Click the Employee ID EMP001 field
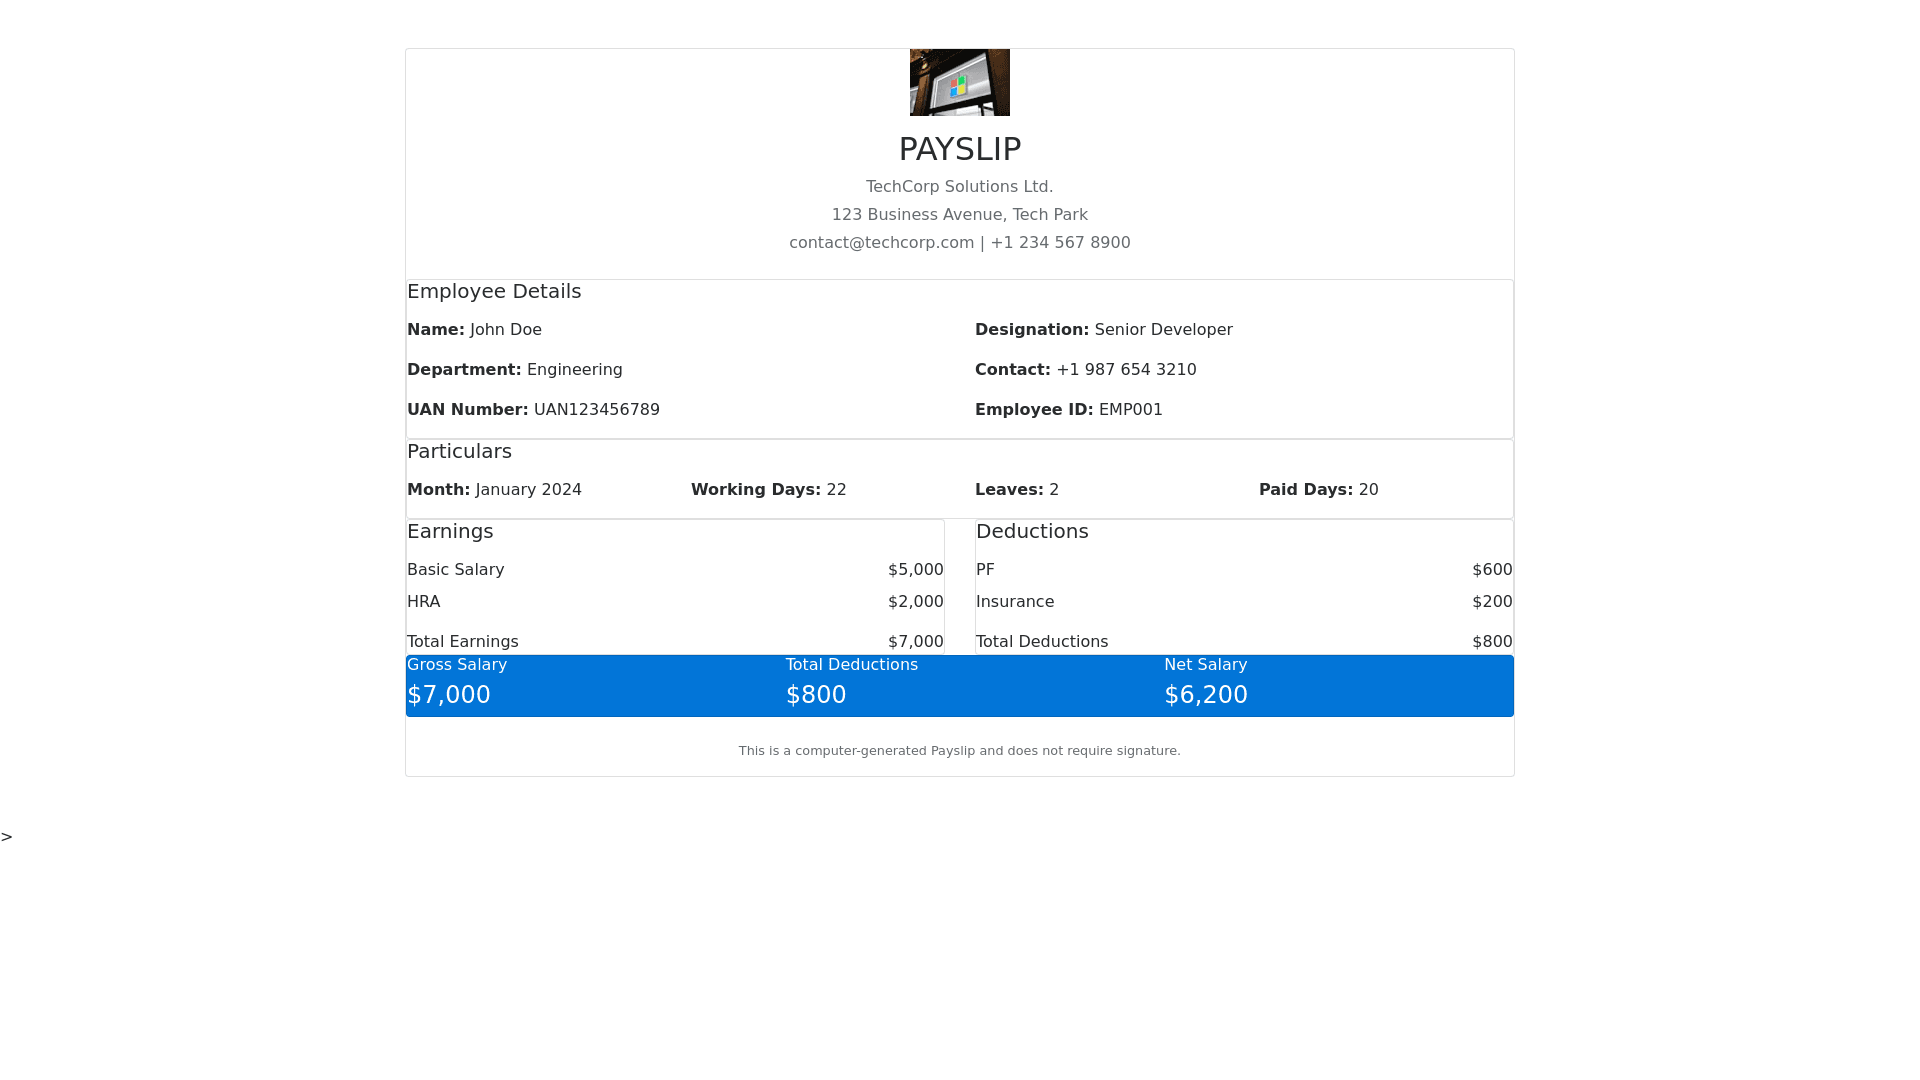Screen dimensions: 1920x1080 tap(1068, 410)
